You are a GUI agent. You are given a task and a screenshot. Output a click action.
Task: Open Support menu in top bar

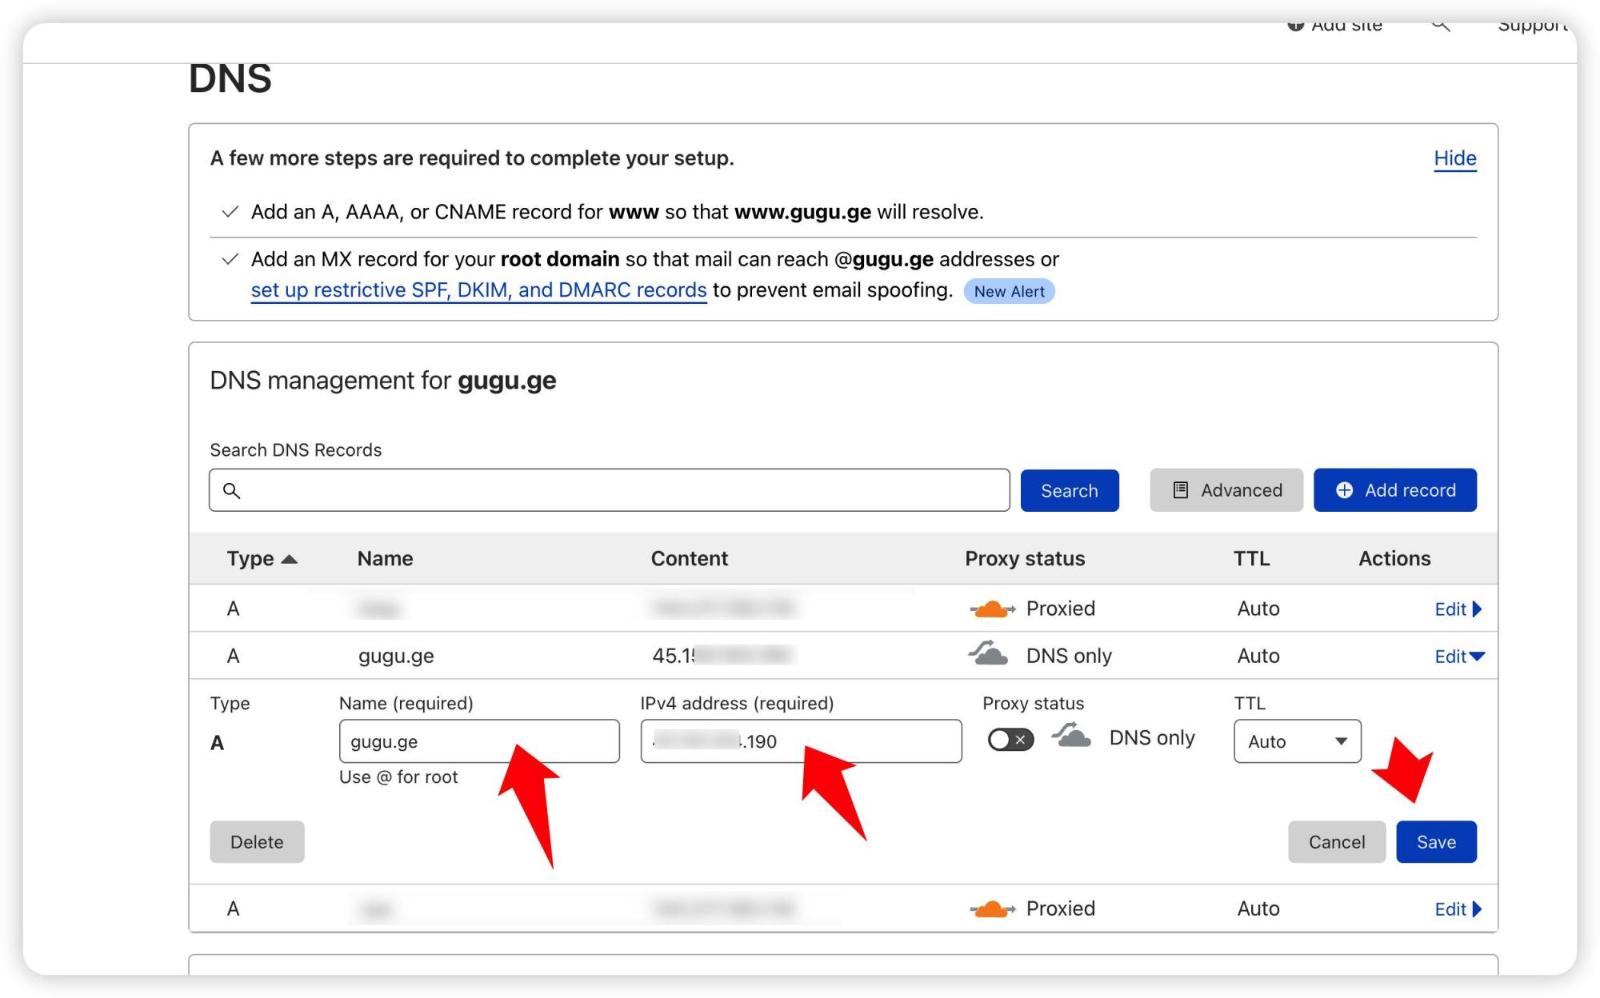1532,26
